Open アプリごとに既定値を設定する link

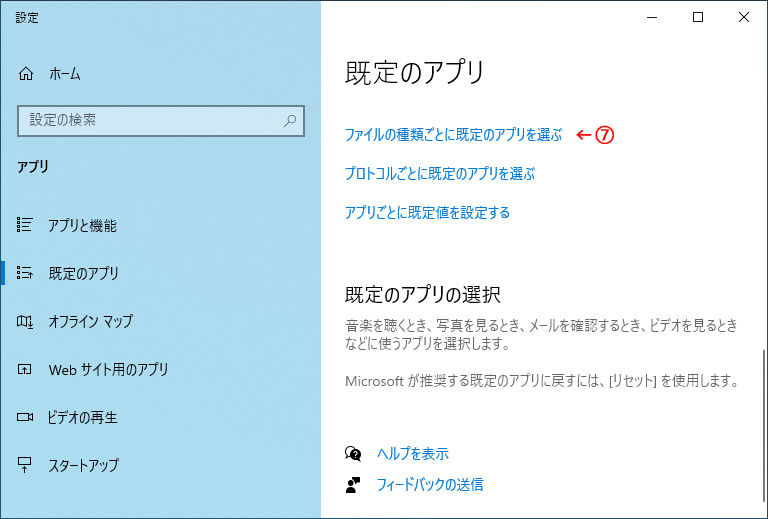(427, 212)
